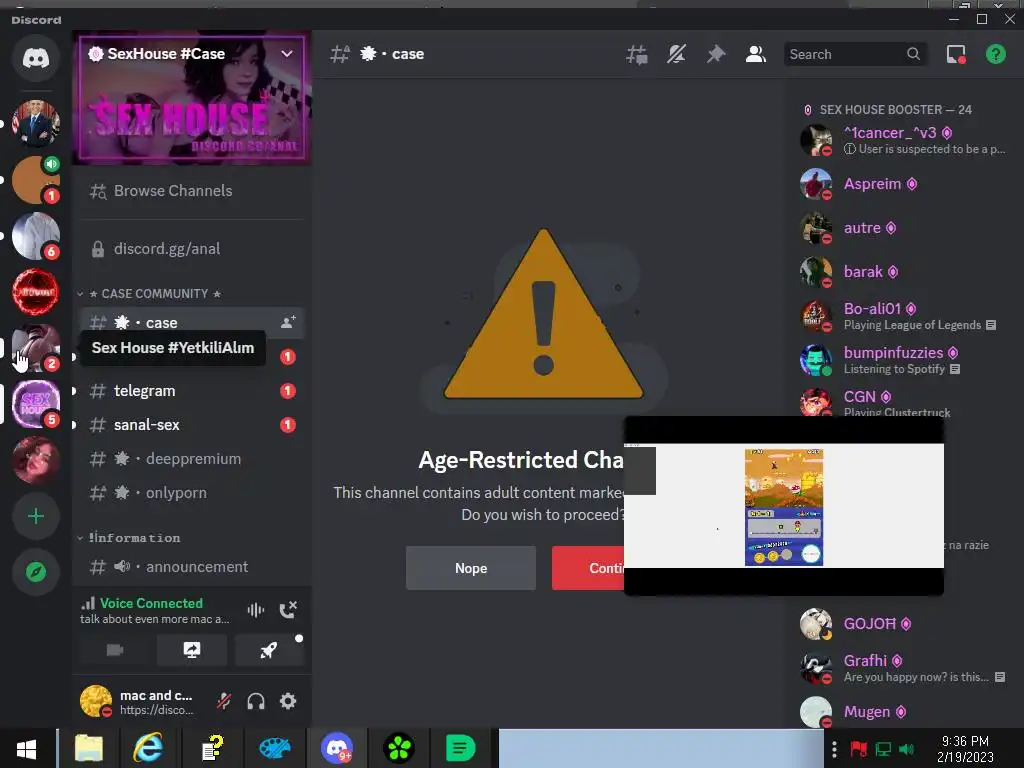Viewport: 1024px width, 768px height.
Task: Open Mugen member profile
Action: click(x=904, y=712)
